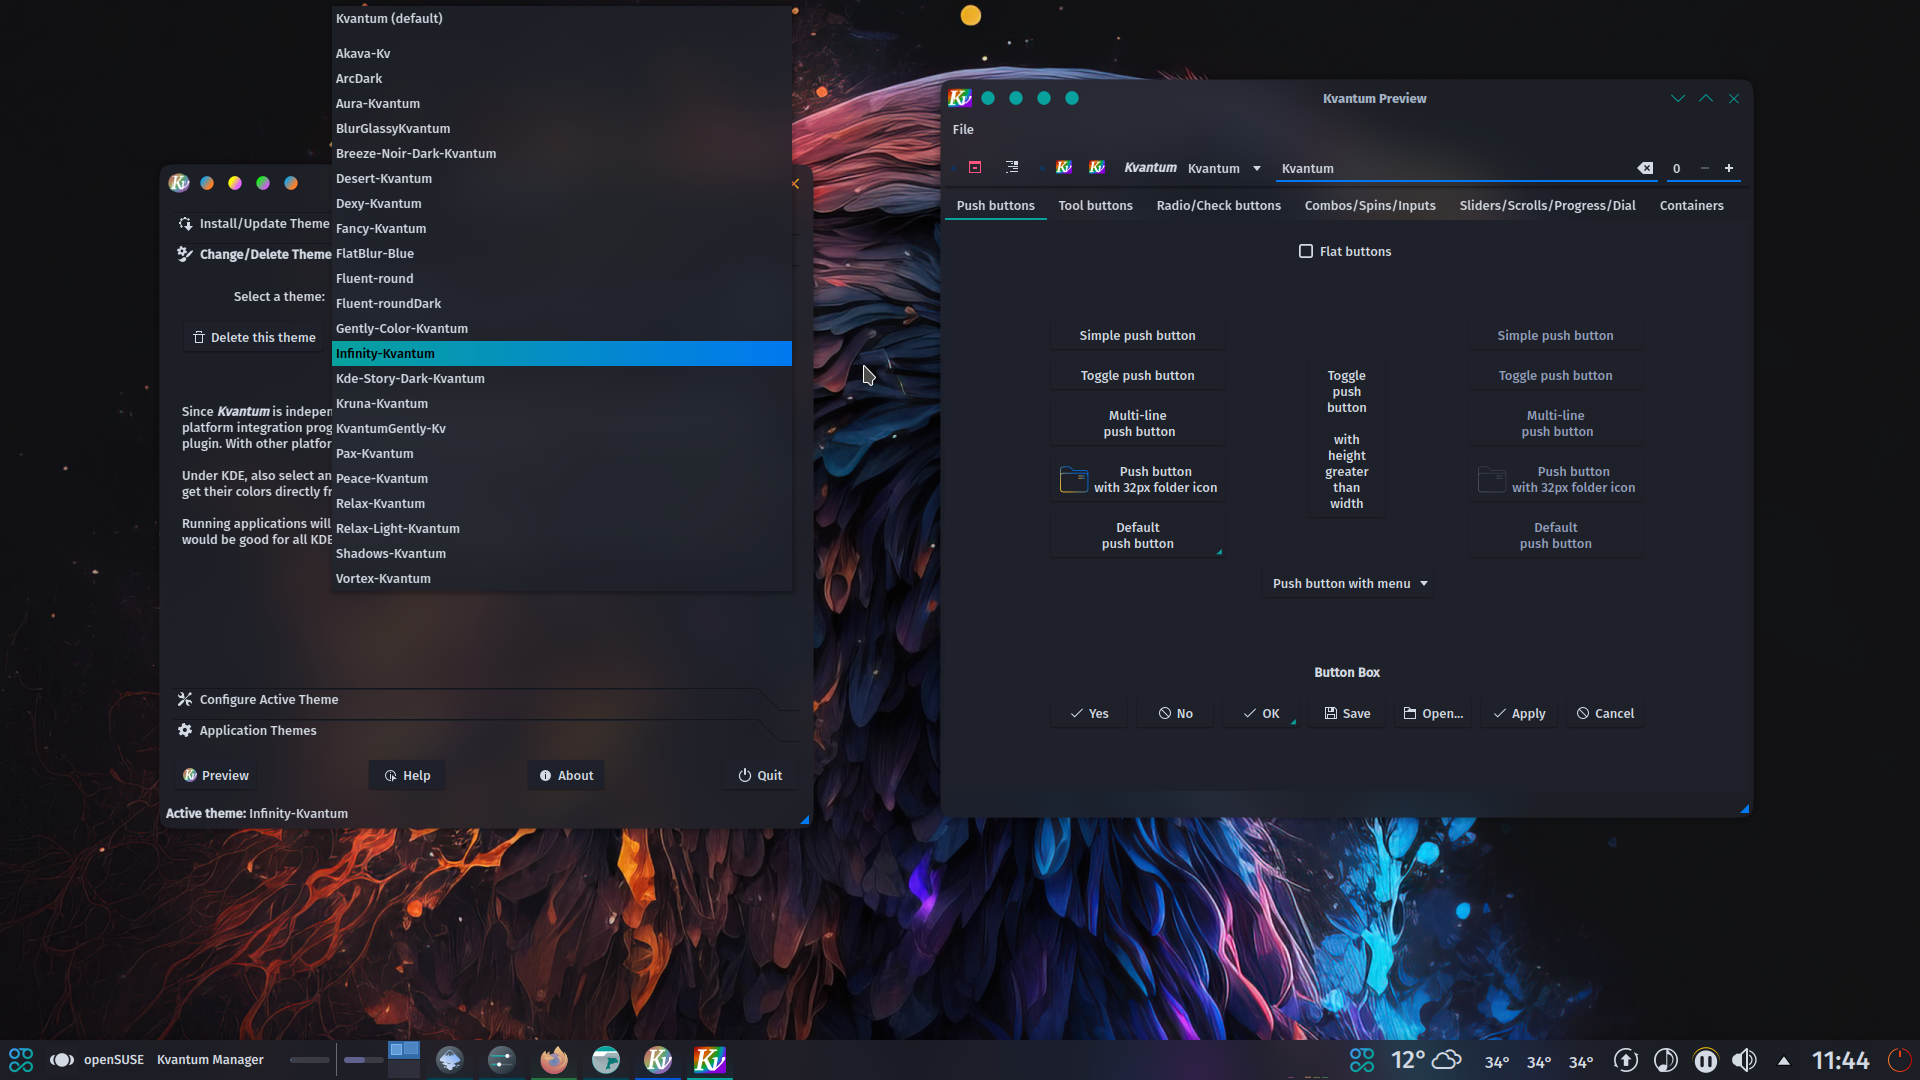Click into the Kvantum line edit field
The width and height of the screenshot is (1920, 1080).
coord(1456,168)
